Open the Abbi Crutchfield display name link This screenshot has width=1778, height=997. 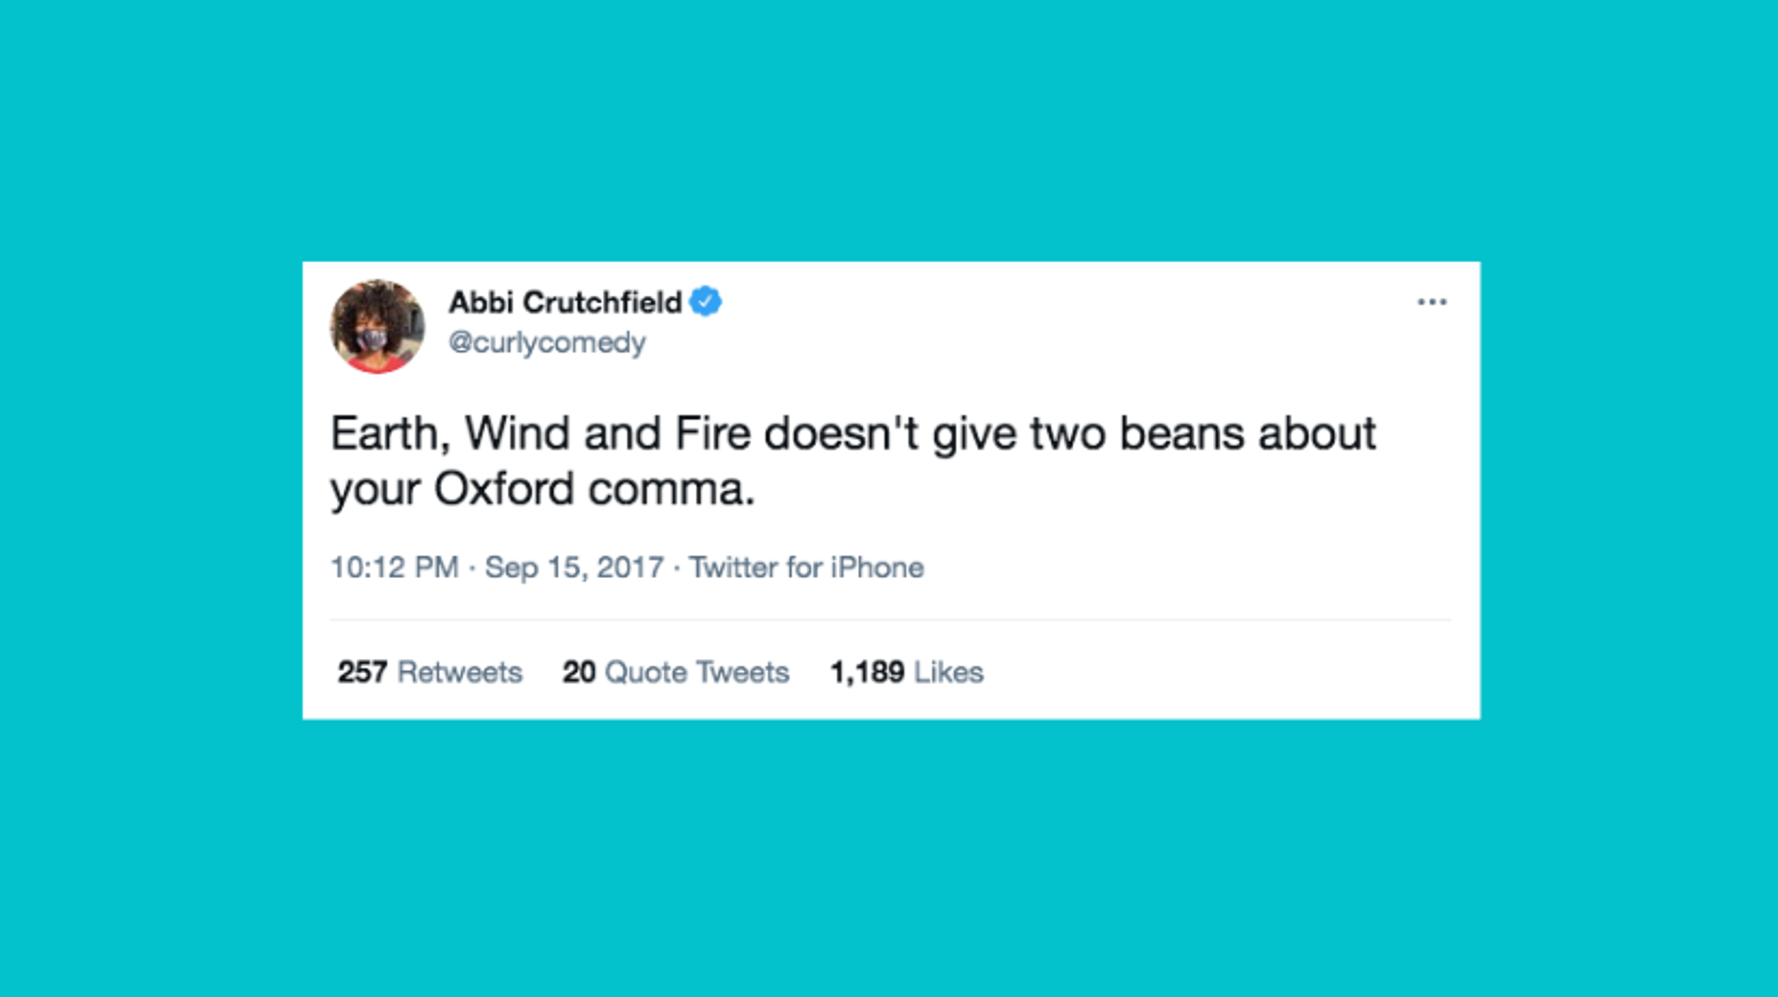(564, 302)
